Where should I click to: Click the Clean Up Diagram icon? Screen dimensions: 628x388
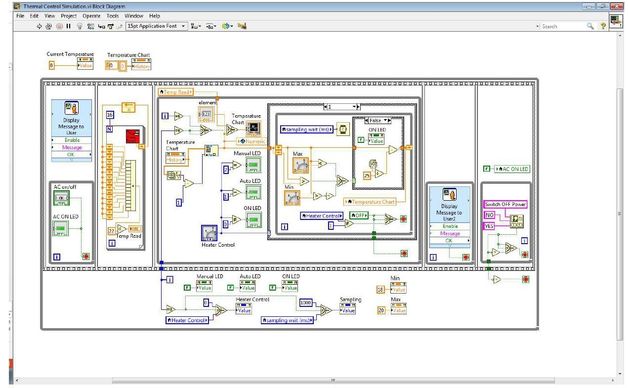coord(242,26)
